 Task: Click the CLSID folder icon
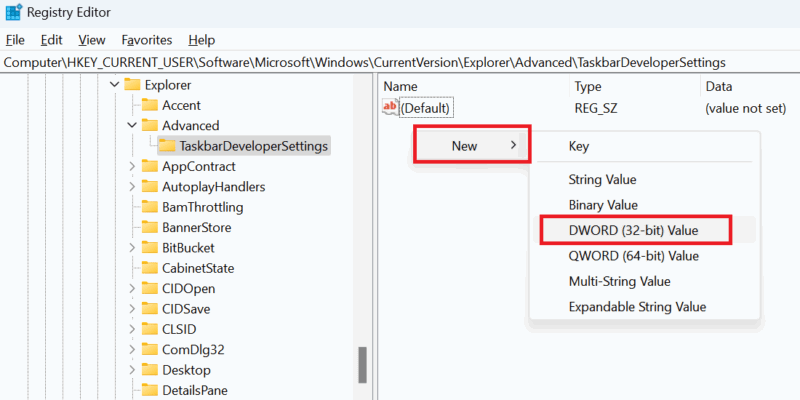tap(149, 329)
